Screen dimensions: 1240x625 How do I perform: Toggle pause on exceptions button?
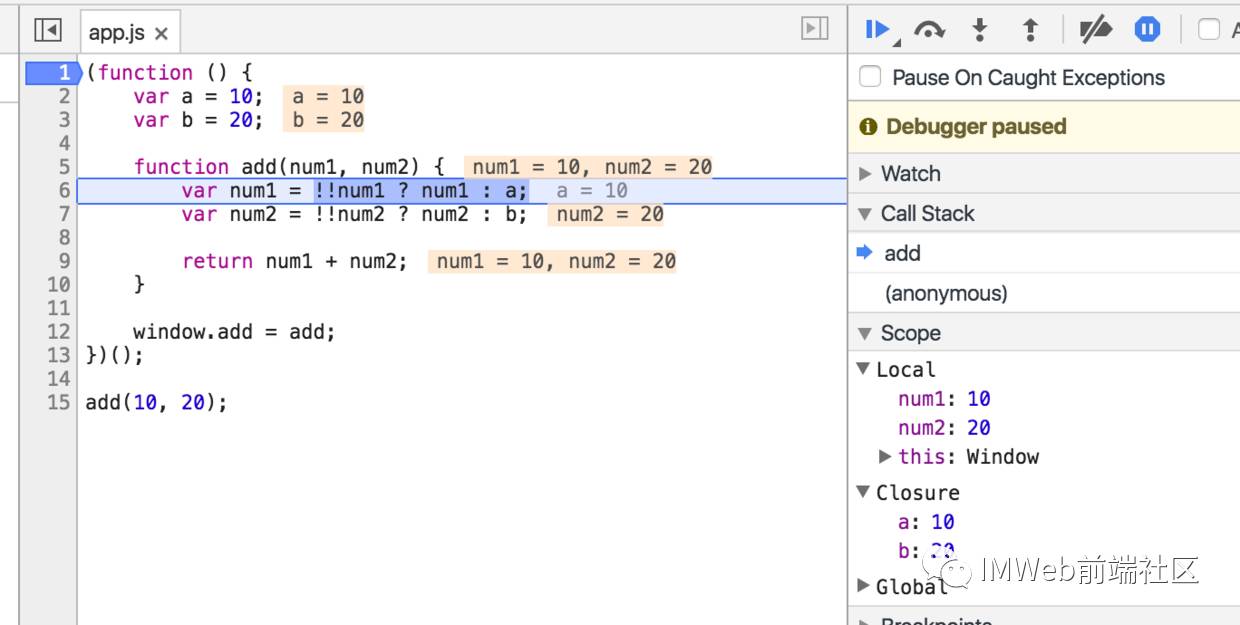tap(1147, 30)
